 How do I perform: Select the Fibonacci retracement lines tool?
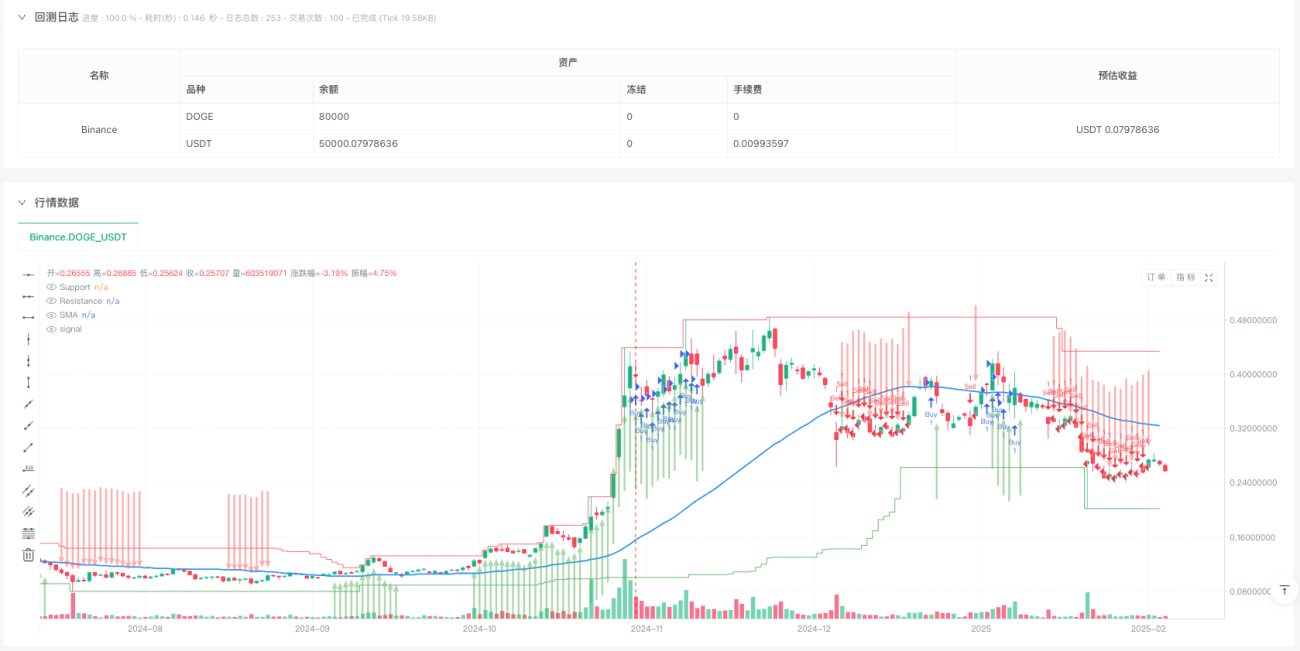pyautogui.click(x=28, y=533)
